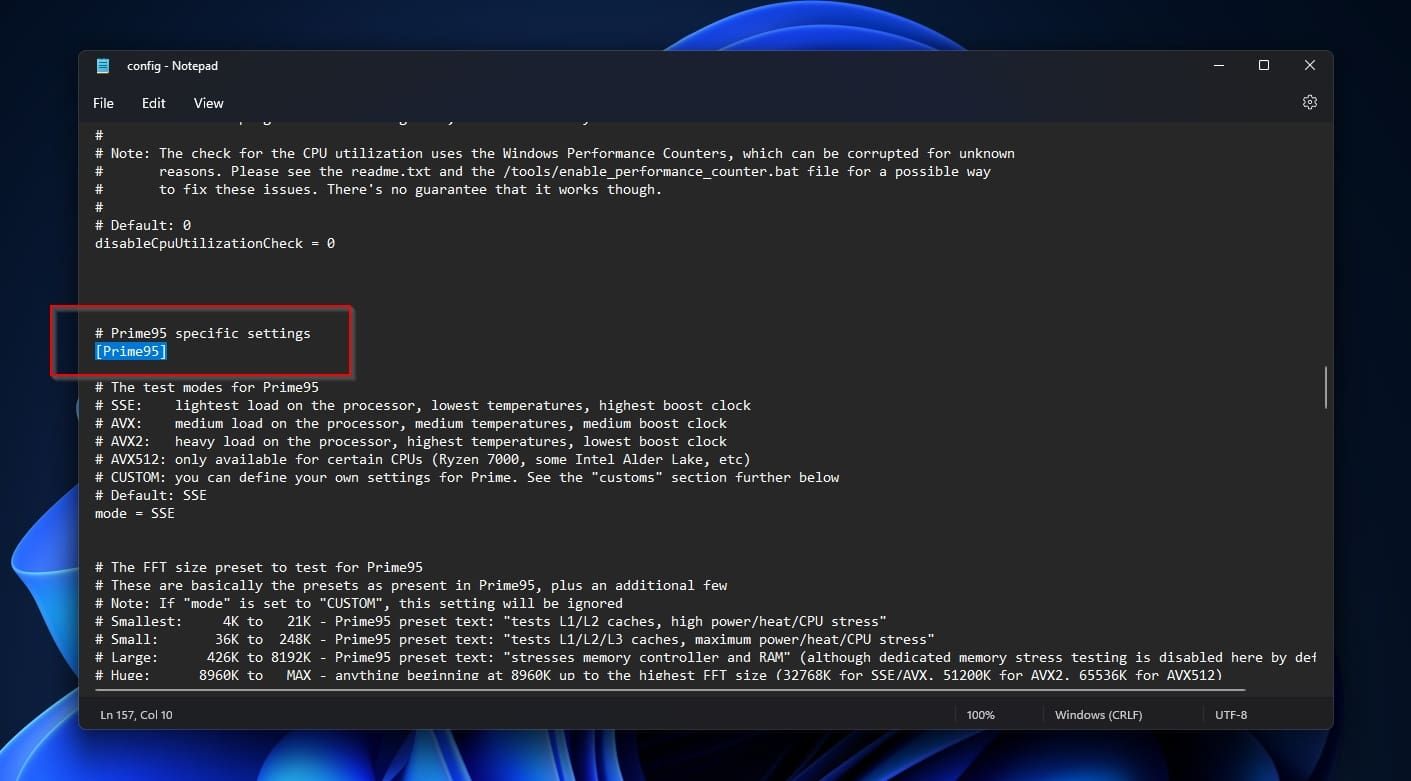Click the line 'to fix these issues'
Image resolution: width=1411 pixels, height=781 pixels.
pos(379,189)
